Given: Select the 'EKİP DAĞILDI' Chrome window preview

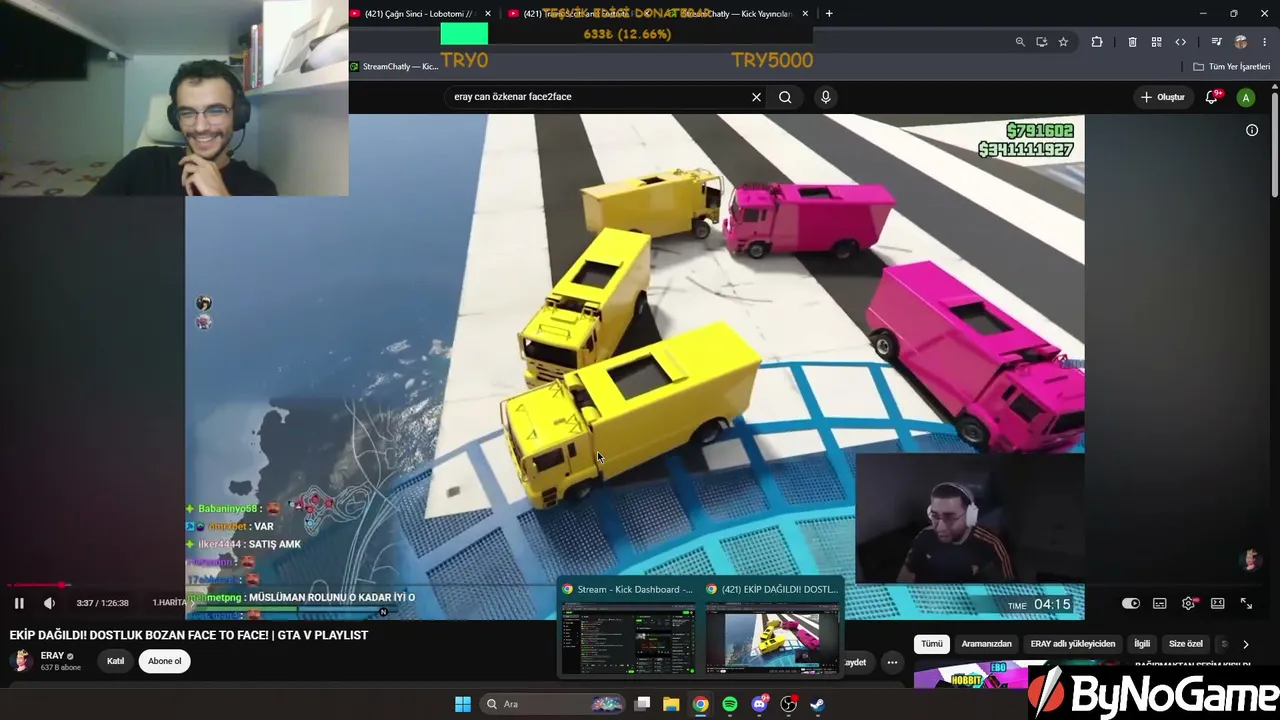Looking at the screenshot, I should click(x=772, y=629).
